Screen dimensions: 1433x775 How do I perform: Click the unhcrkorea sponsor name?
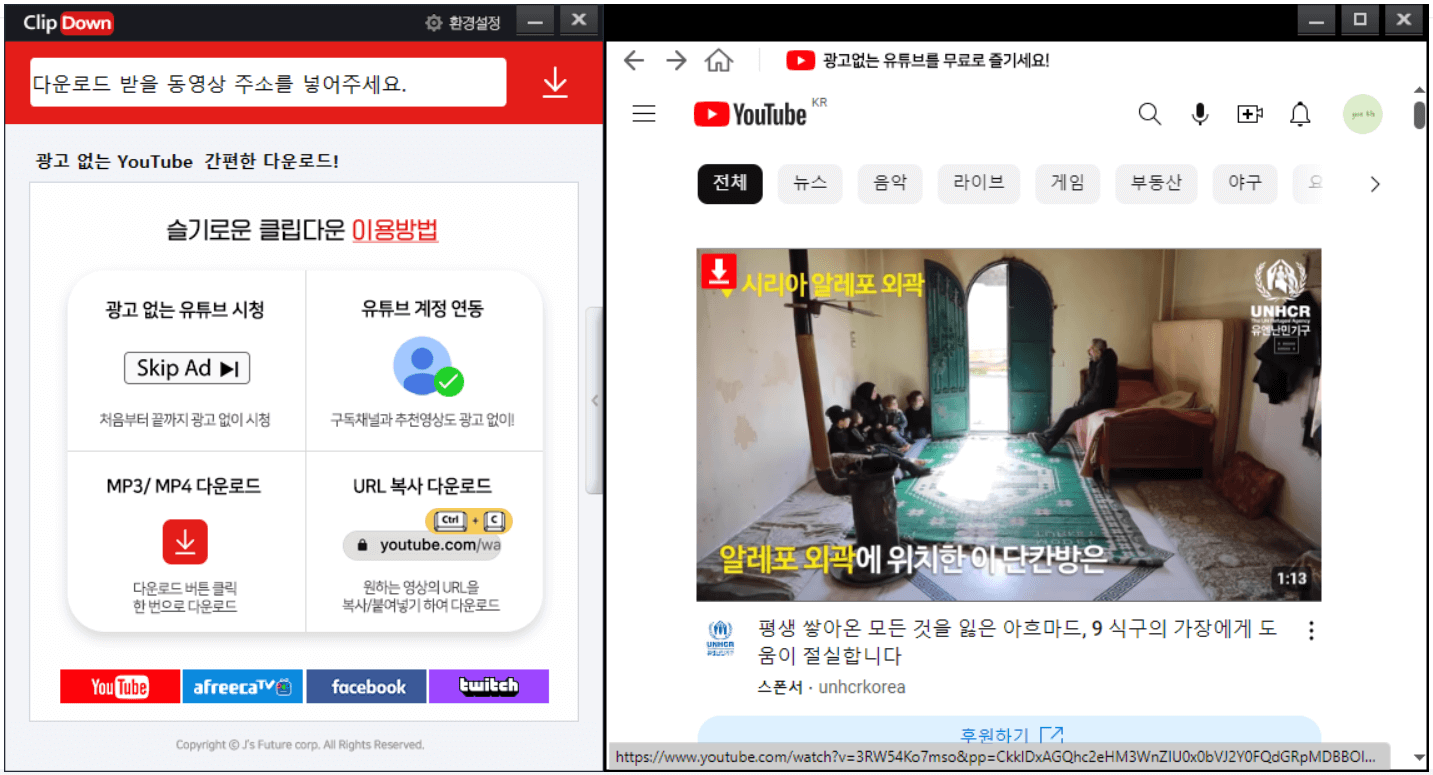coord(862,687)
